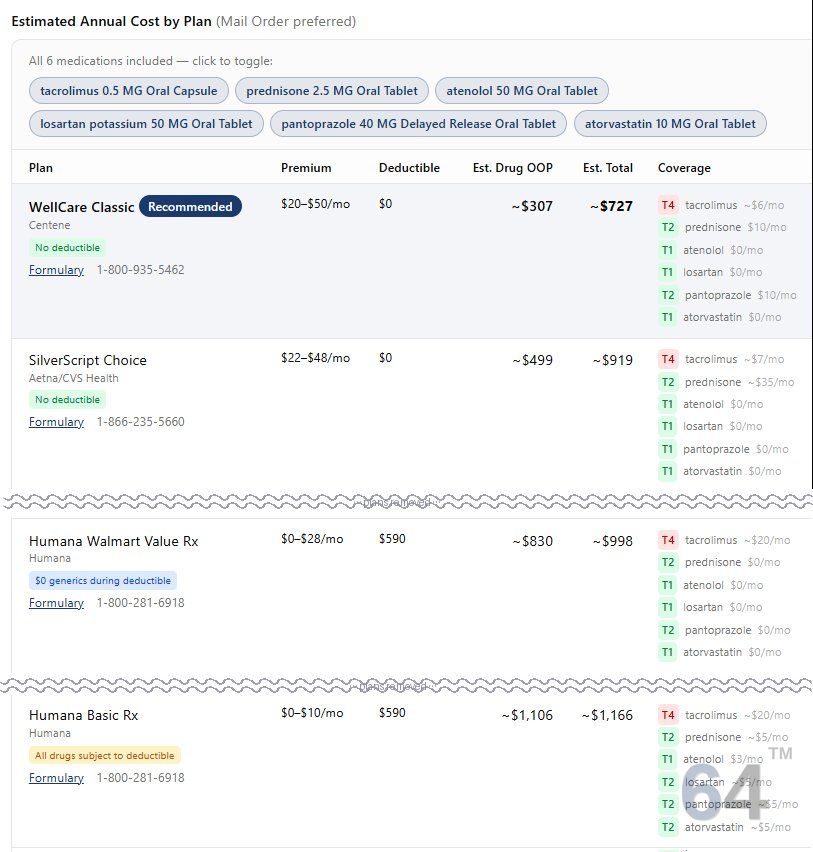813x852 pixels.
Task: Open the Formulary for Humana Basic Rx
Action: coord(56,778)
